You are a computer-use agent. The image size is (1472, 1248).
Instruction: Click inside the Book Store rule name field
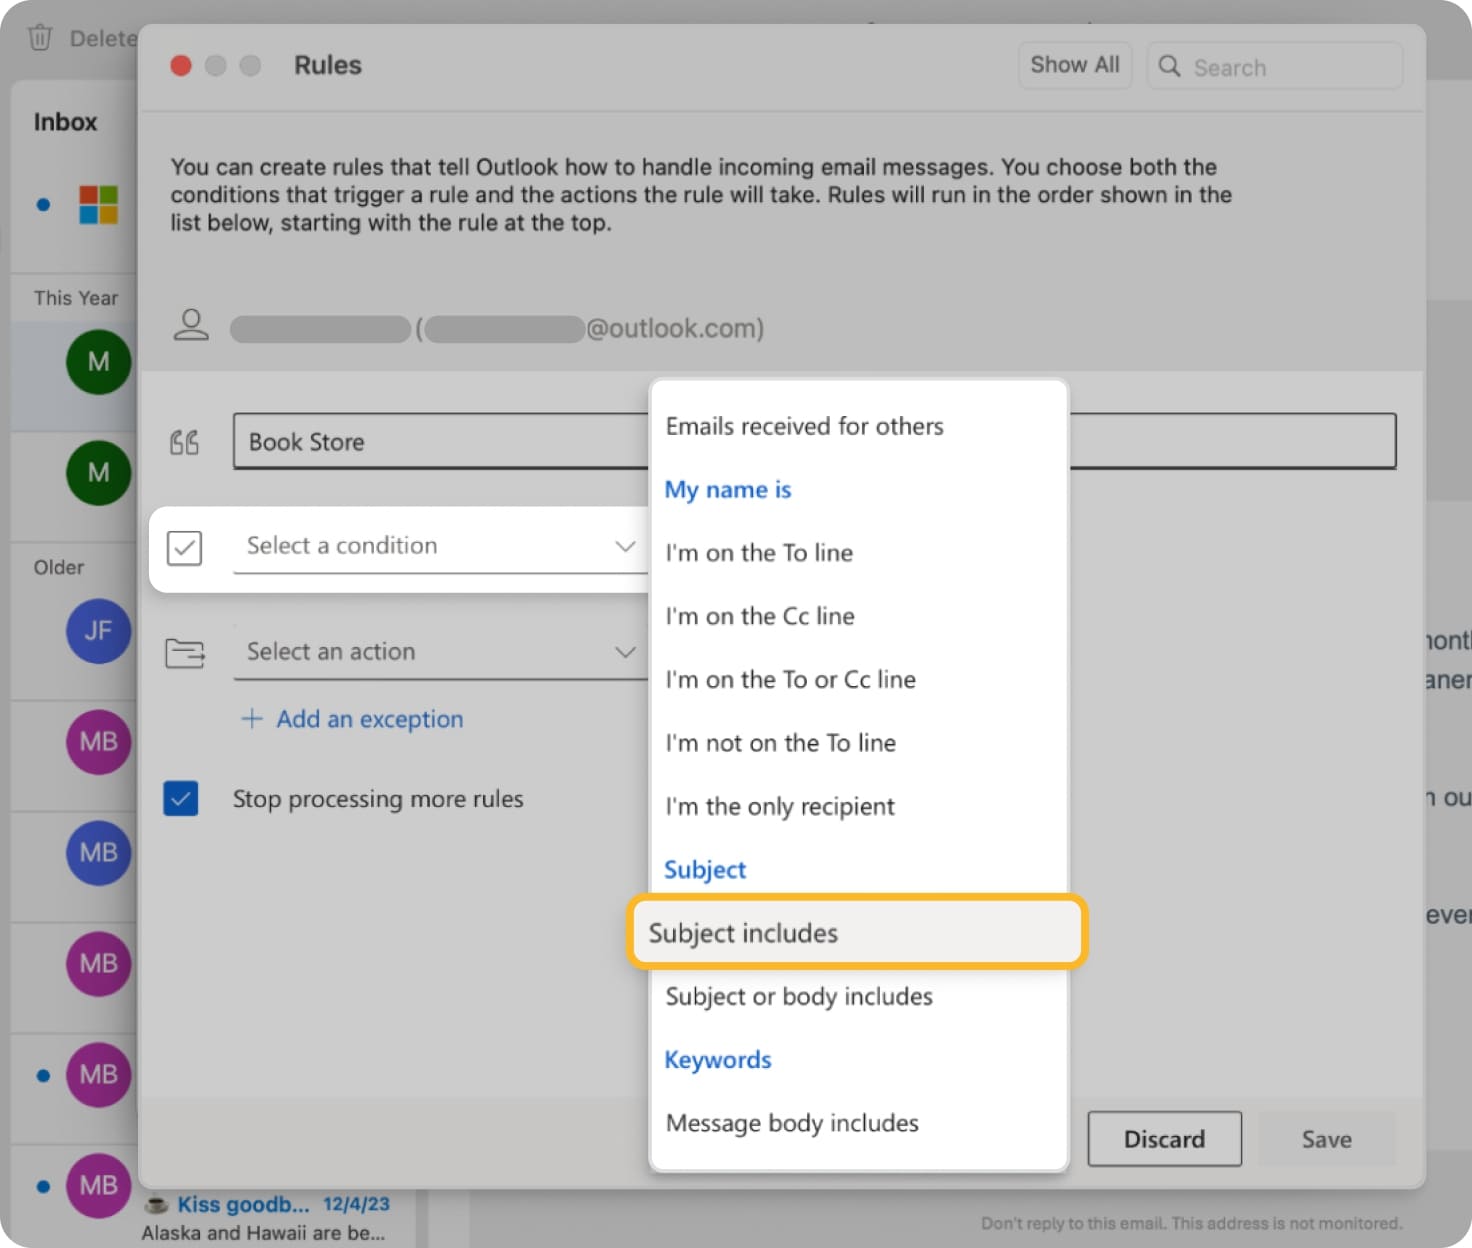coord(400,442)
